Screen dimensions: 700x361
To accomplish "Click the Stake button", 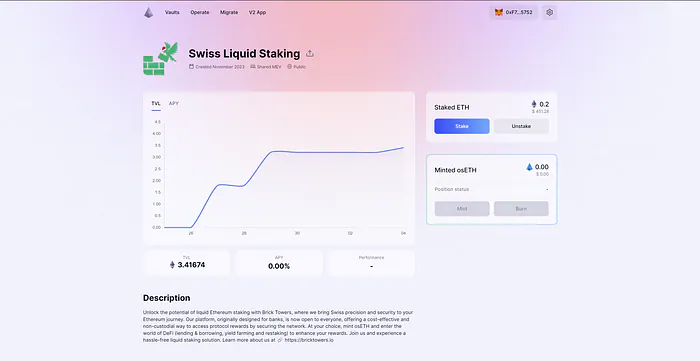I will click(462, 126).
